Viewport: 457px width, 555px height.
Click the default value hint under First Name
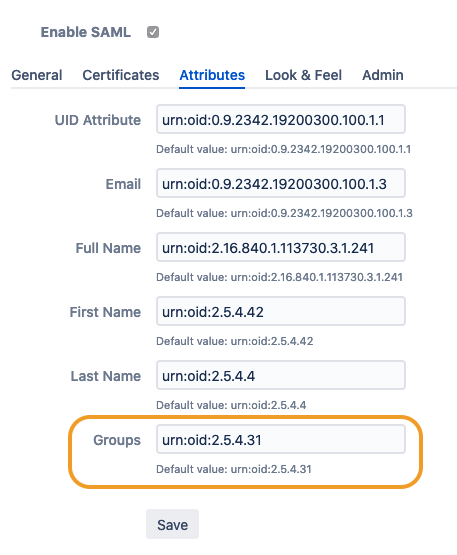point(235,341)
